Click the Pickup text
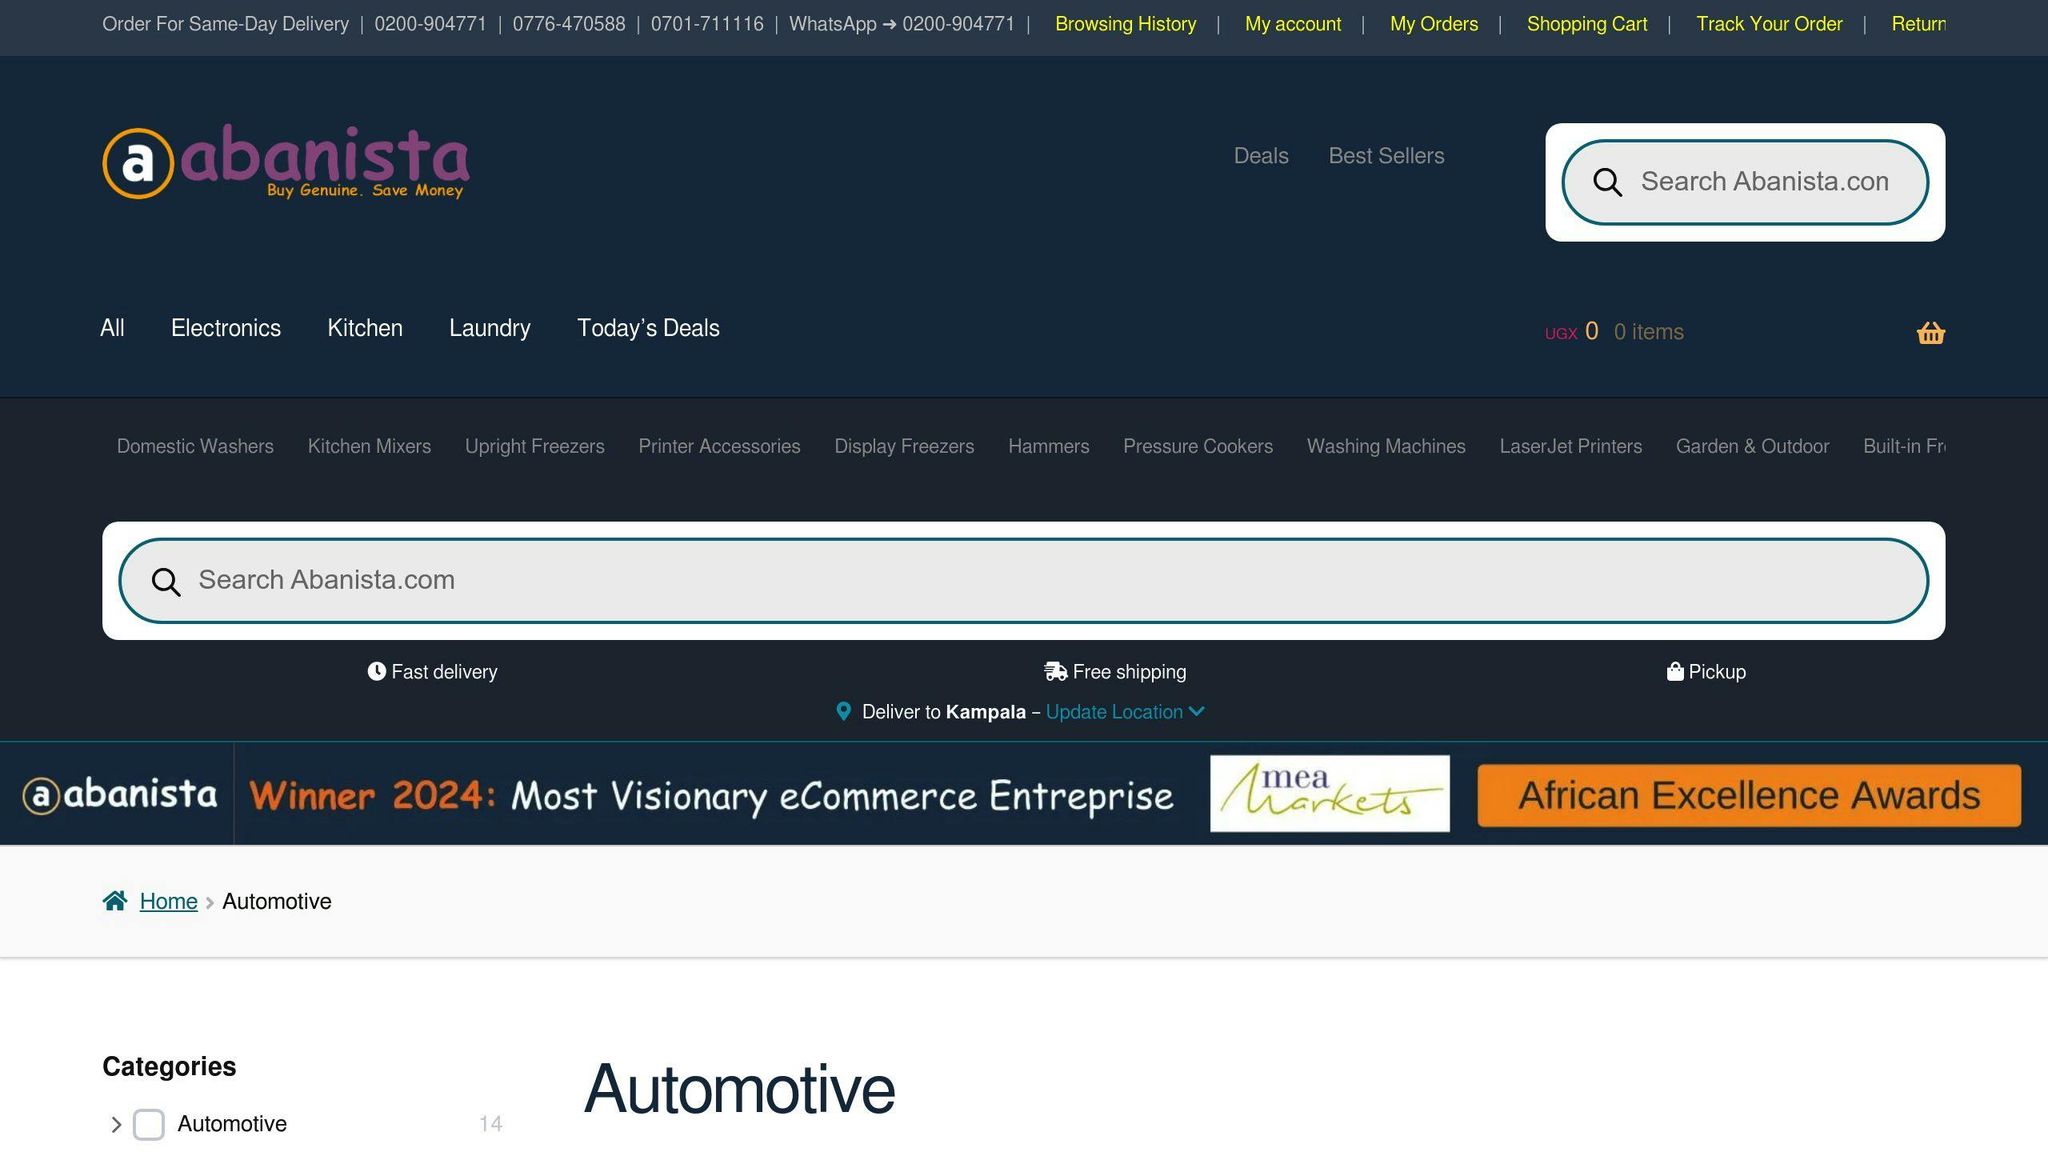The height and width of the screenshot is (1152, 2048). tap(1717, 672)
